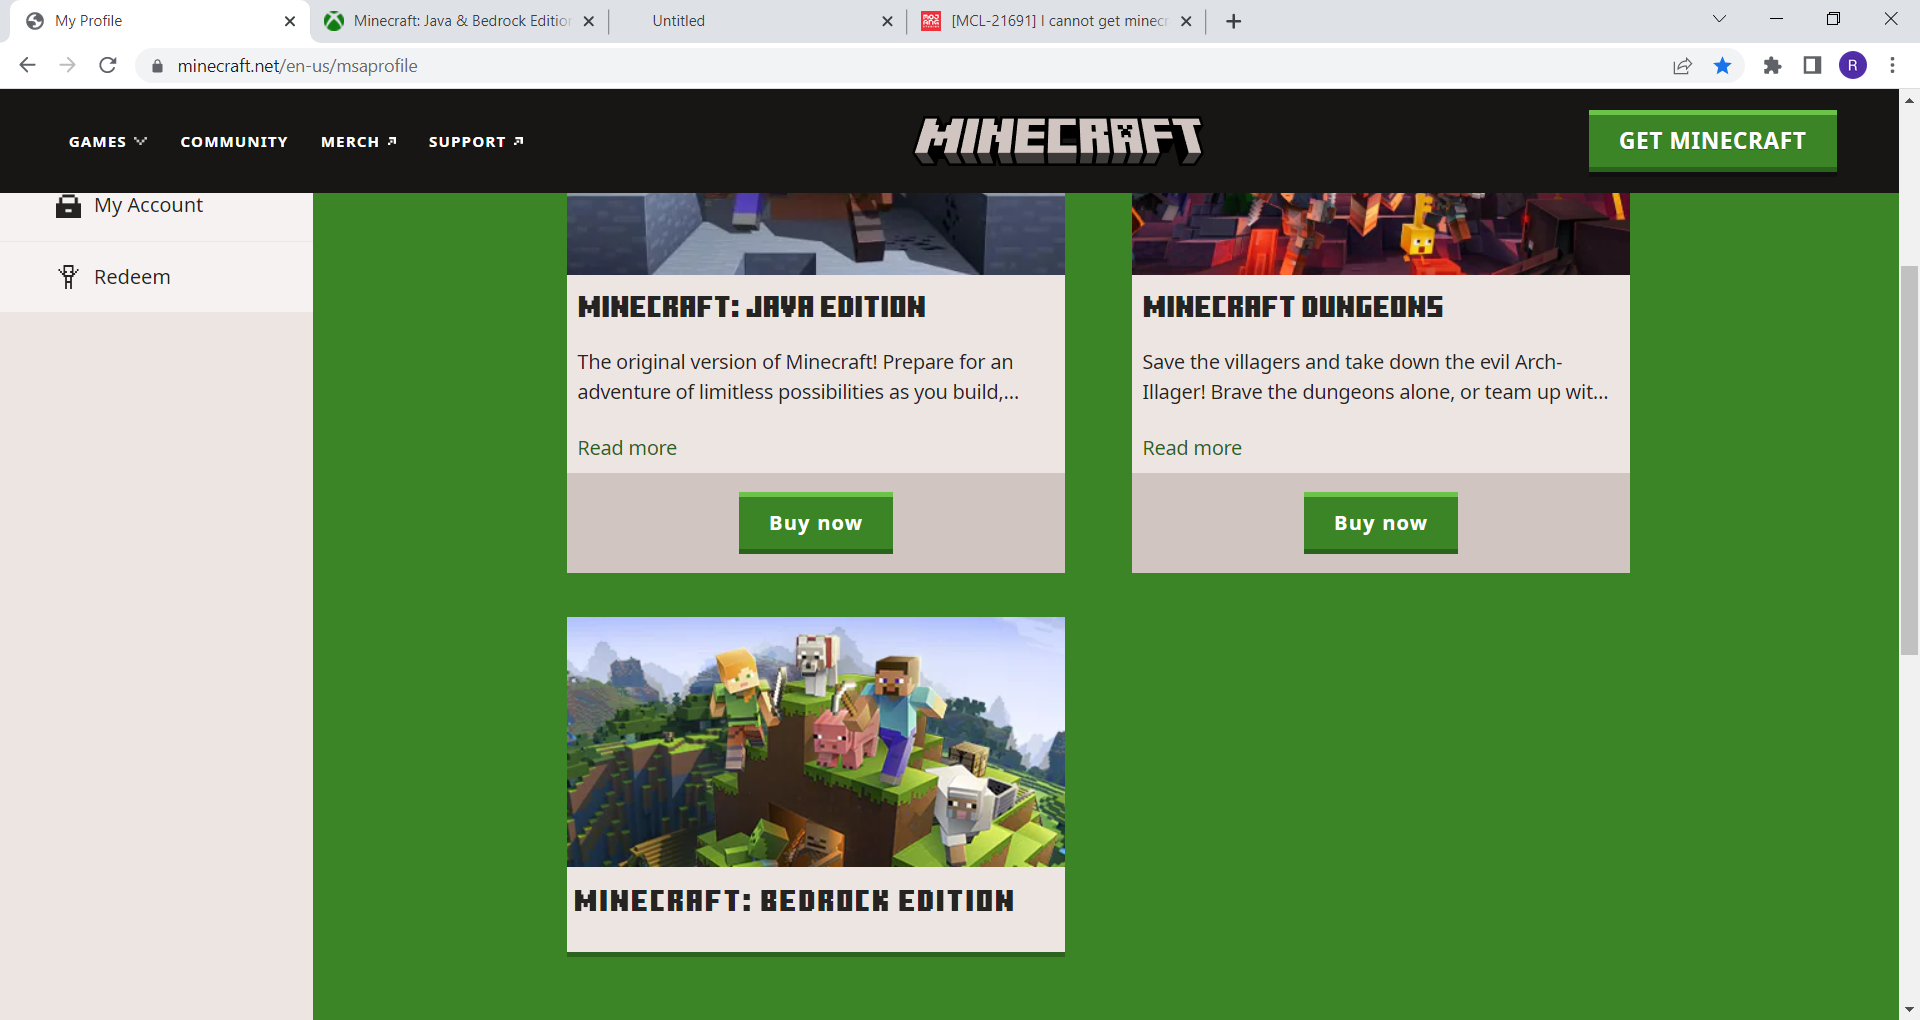Click the Minecraft: Bedrock Edition heading
Screen dimensions: 1920x1020
tap(794, 901)
